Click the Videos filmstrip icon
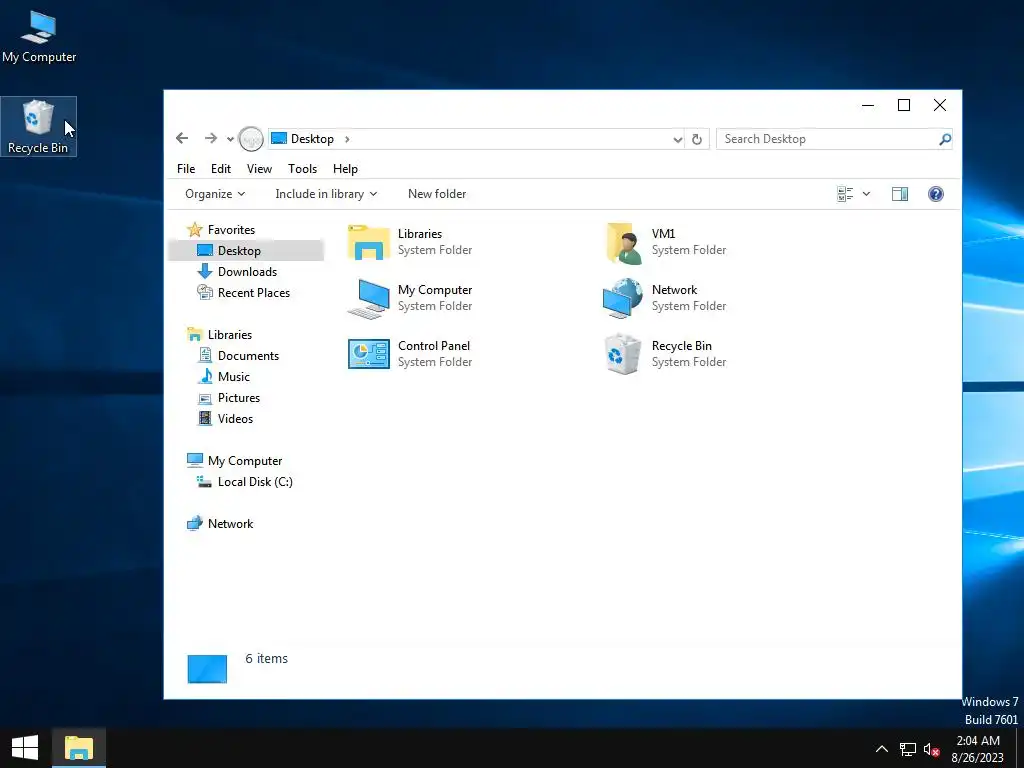1024x768 pixels. click(205, 419)
